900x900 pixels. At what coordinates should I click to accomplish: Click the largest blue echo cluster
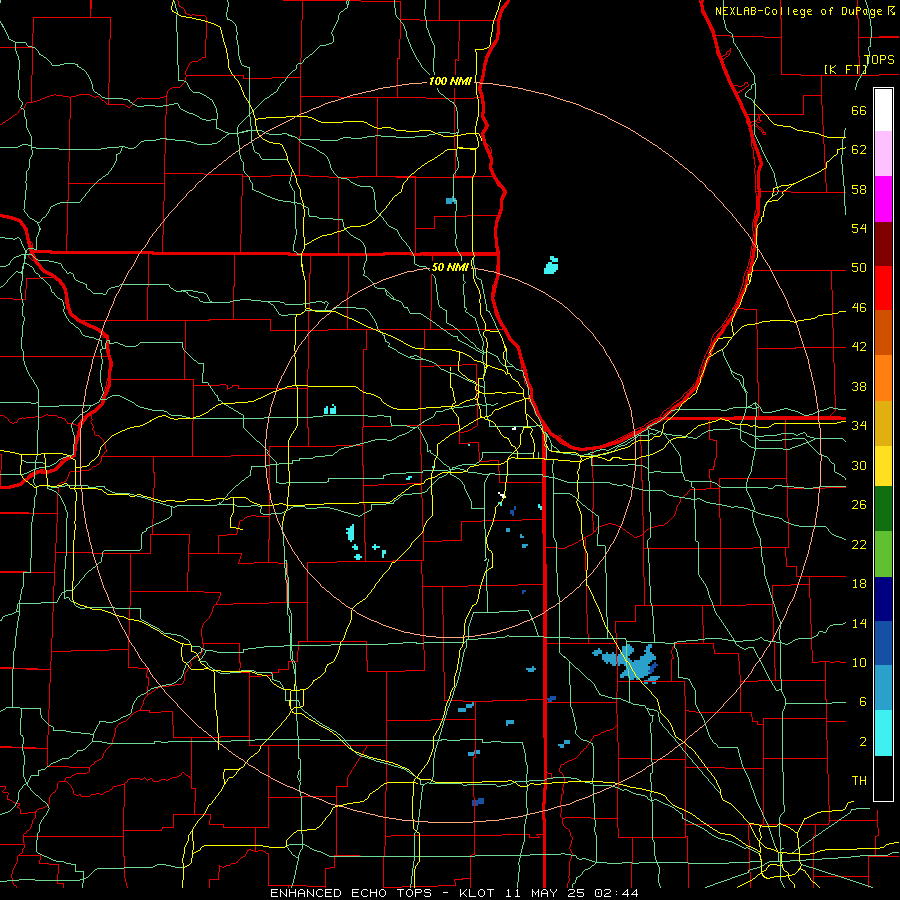click(x=631, y=663)
